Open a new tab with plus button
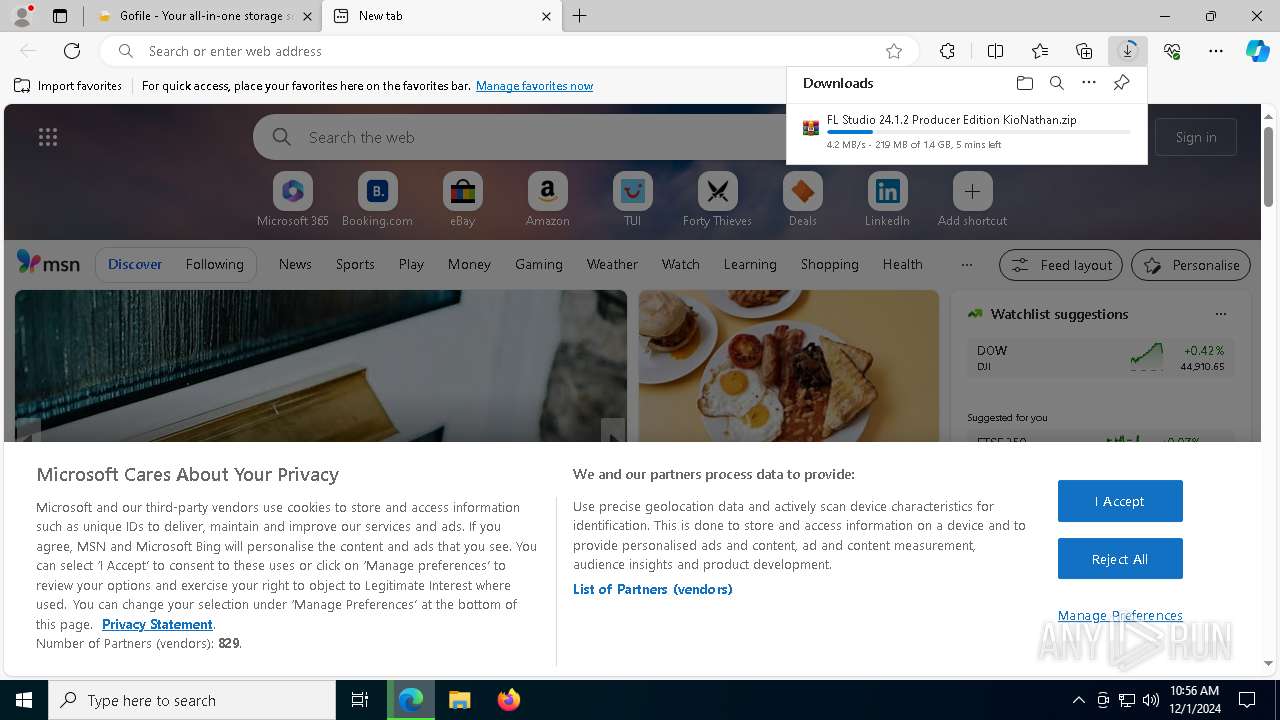The width and height of the screenshot is (1280, 720). point(580,16)
